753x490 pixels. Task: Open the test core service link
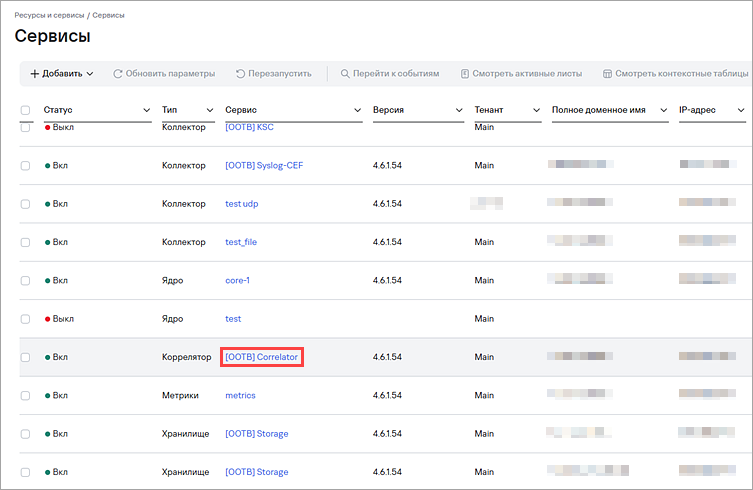click(x=233, y=318)
